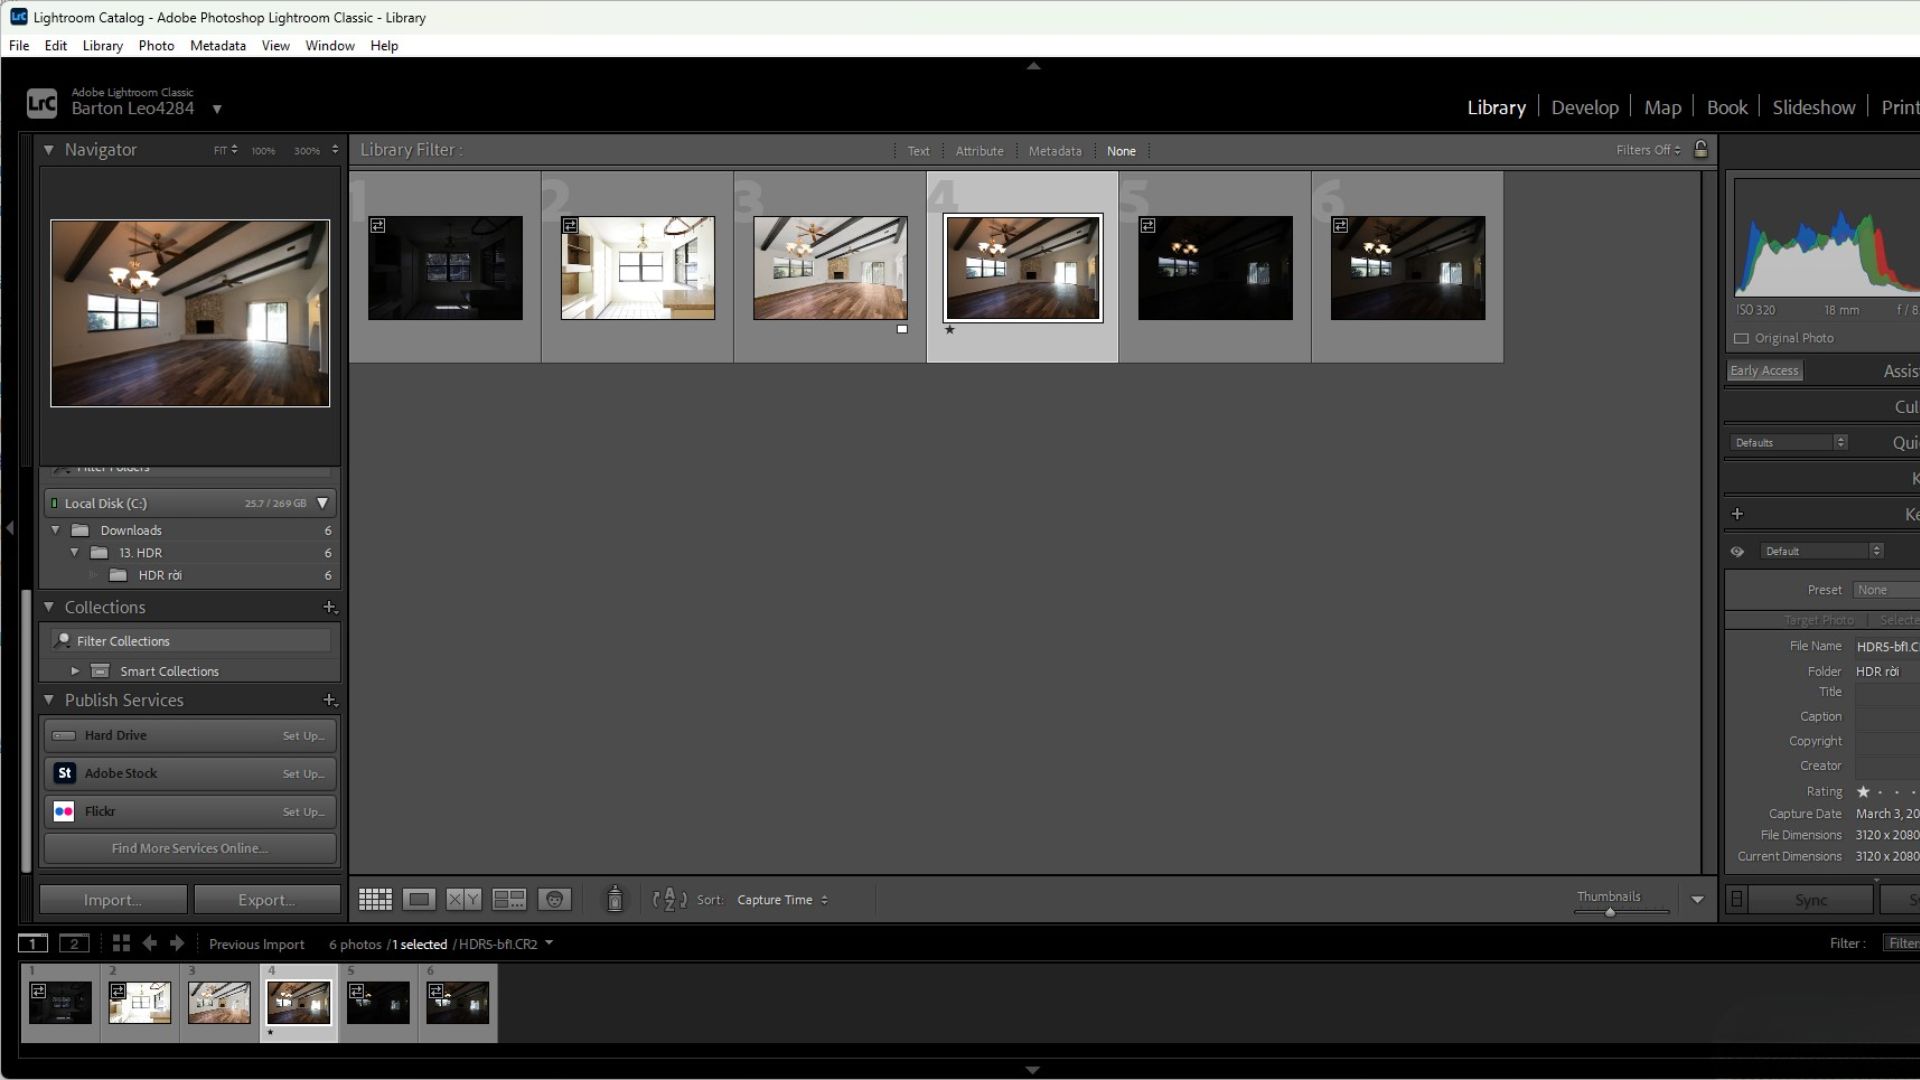Click the Lightroom Classic LrC logo

42,103
